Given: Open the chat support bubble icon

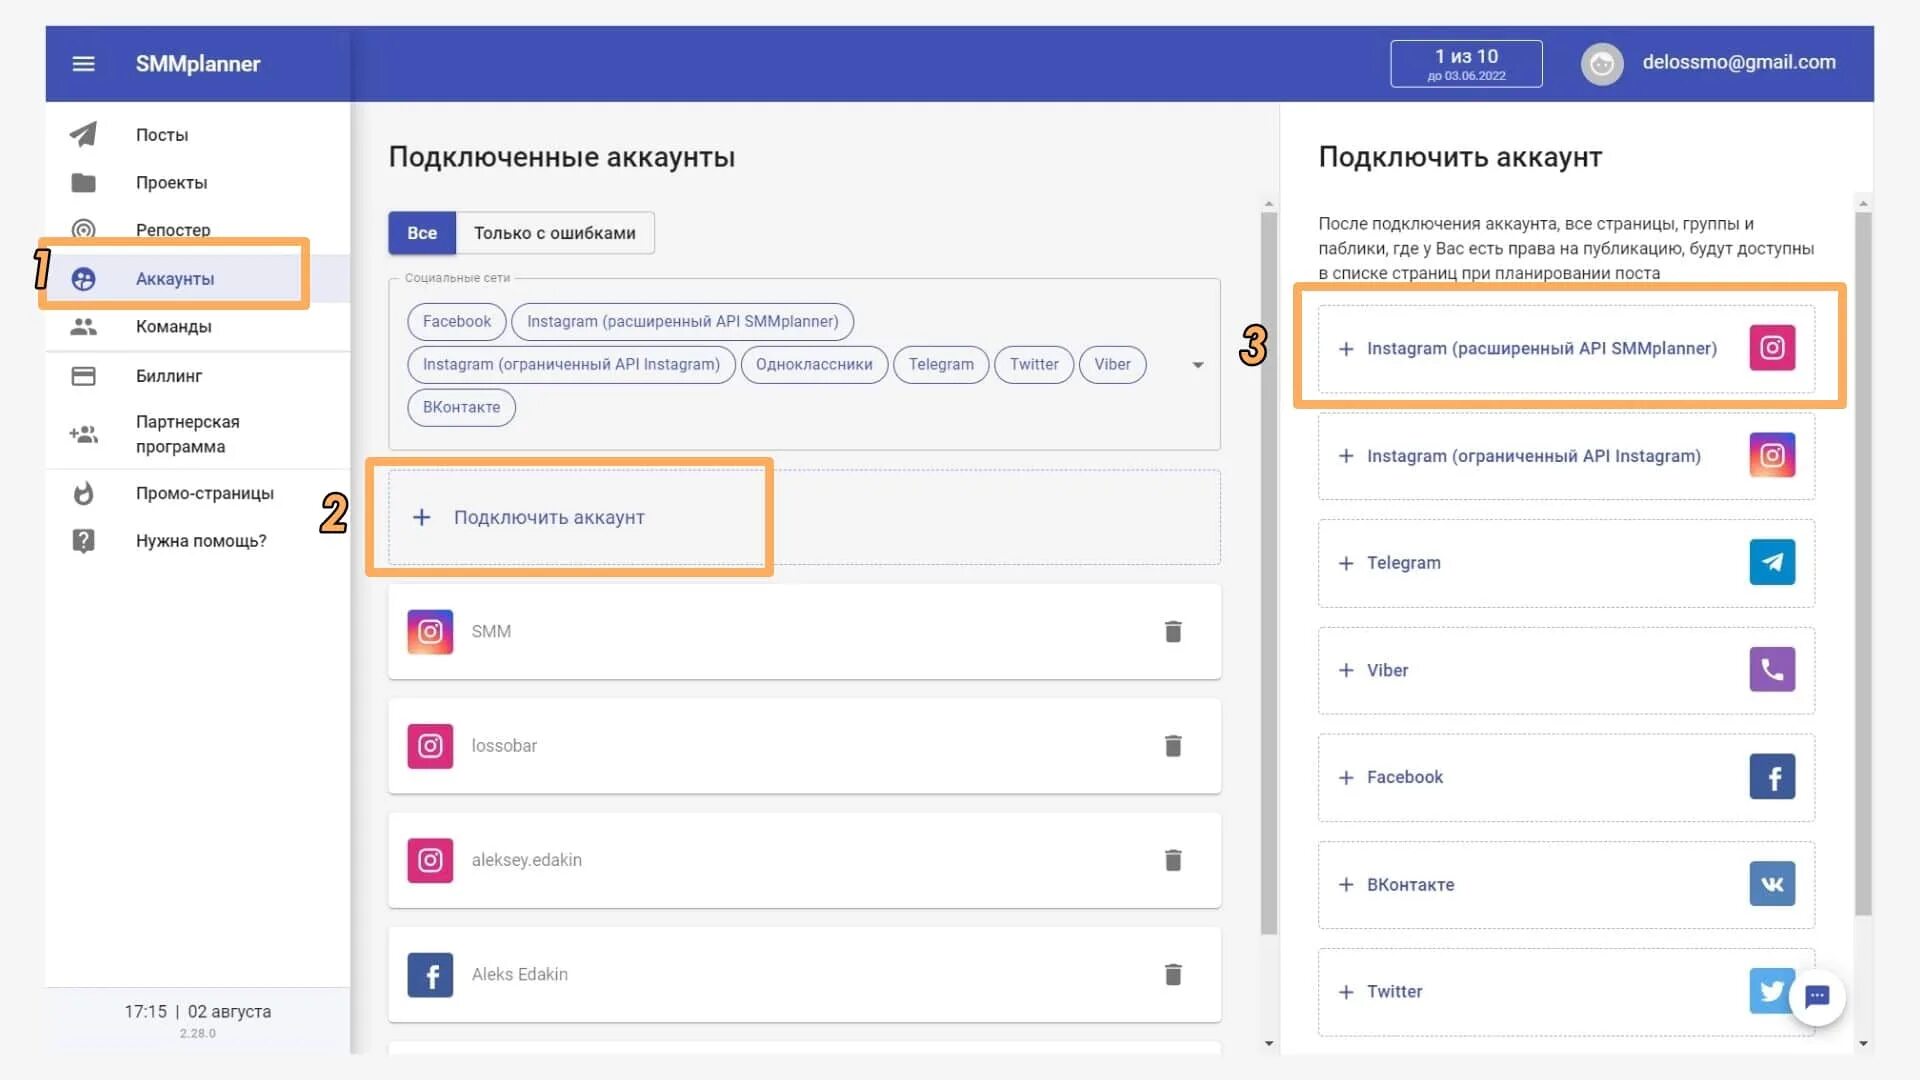Looking at the screenshot, I should (1817, 997).
